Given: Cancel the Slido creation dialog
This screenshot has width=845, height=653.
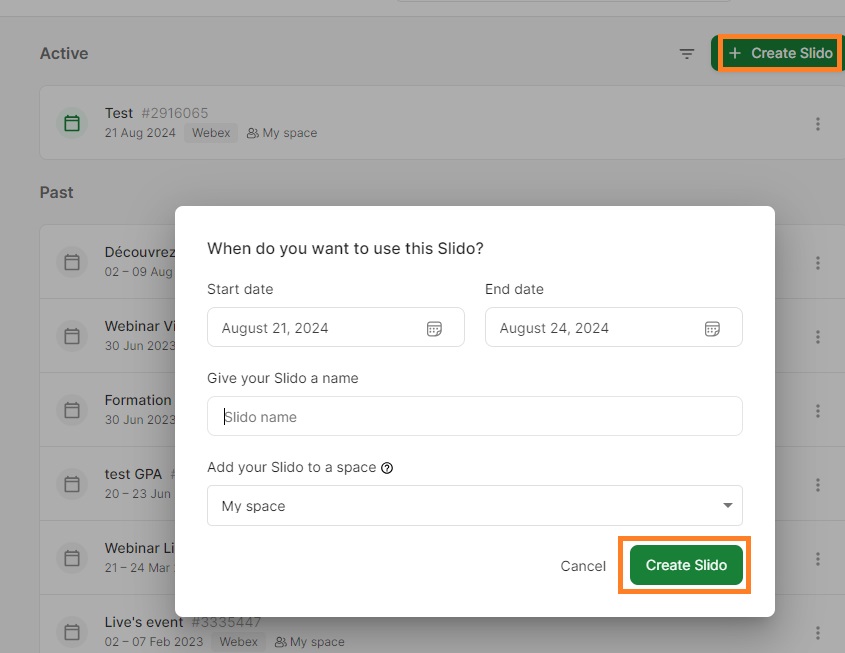Looking at the screenshot, I should [x=583, y=566].
